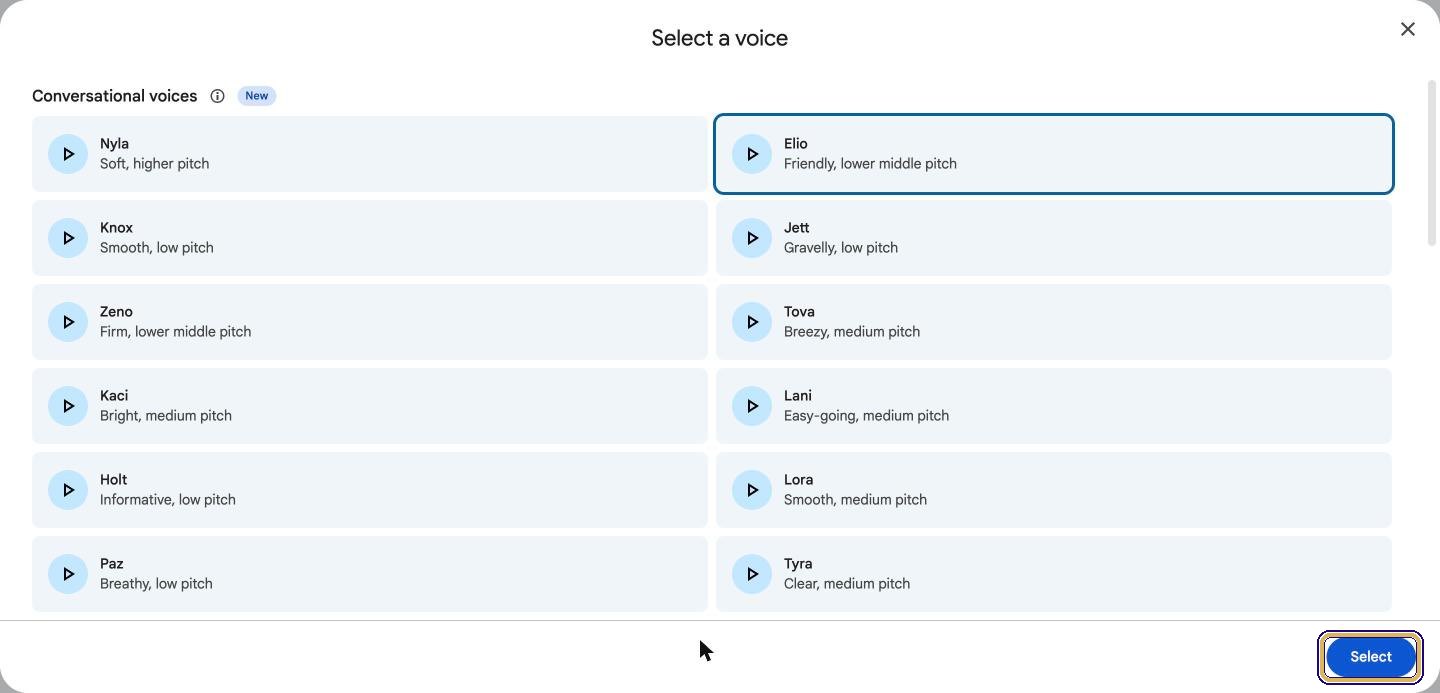Choose the Nyla soft higher pitch description

(x=154, y=164)
